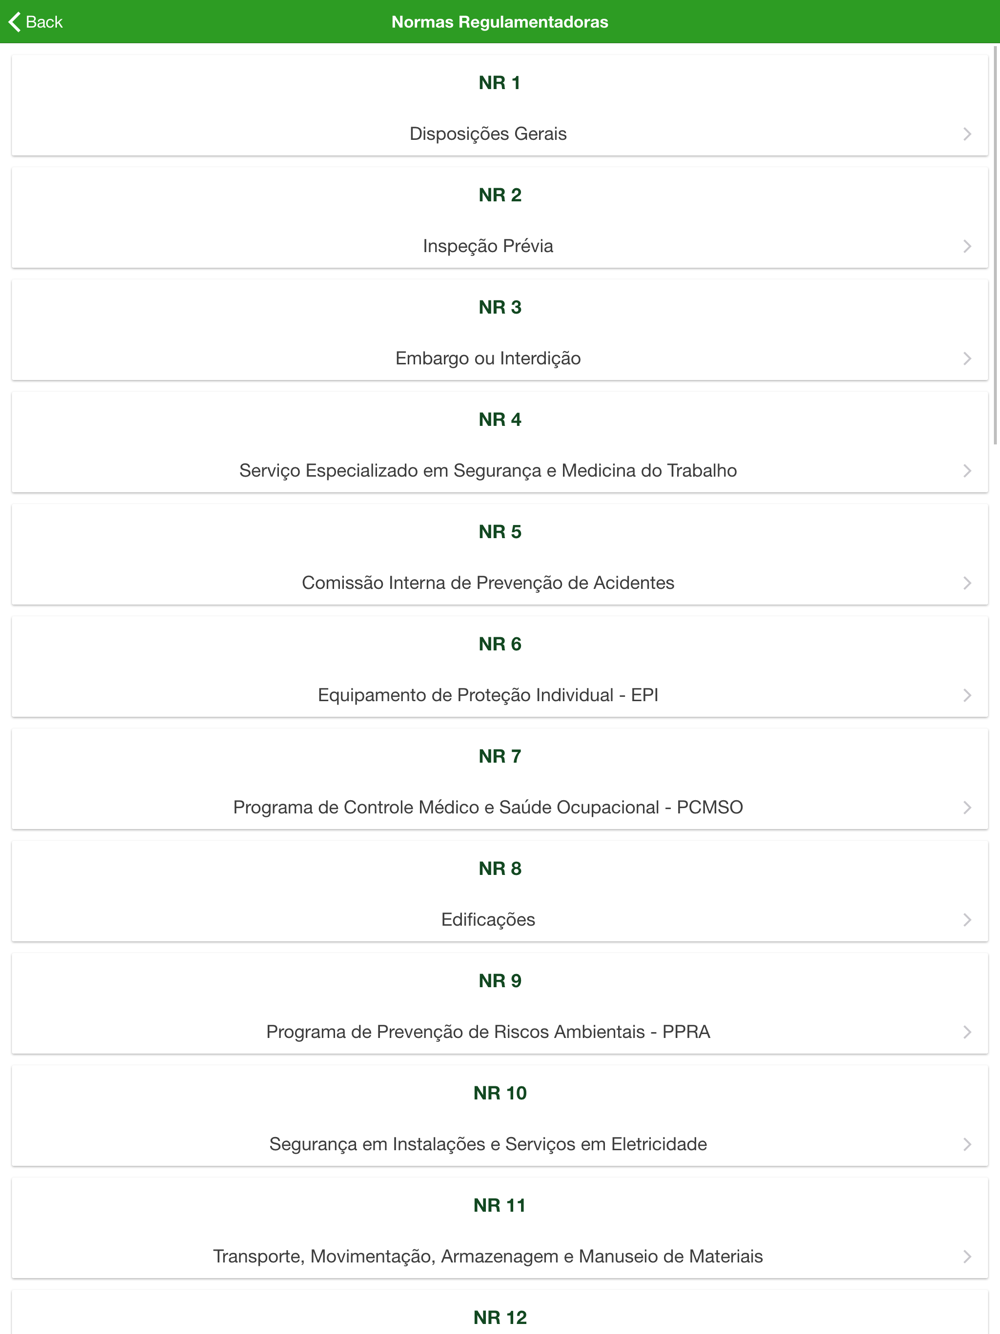
Task: Click the chevron beside Embargo ou Interdição
Action: 967,358
